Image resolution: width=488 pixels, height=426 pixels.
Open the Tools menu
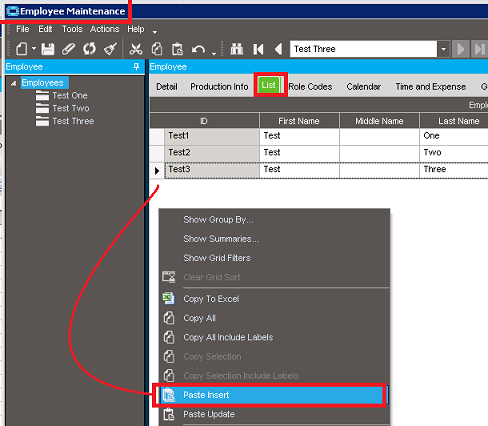(72, 29)
